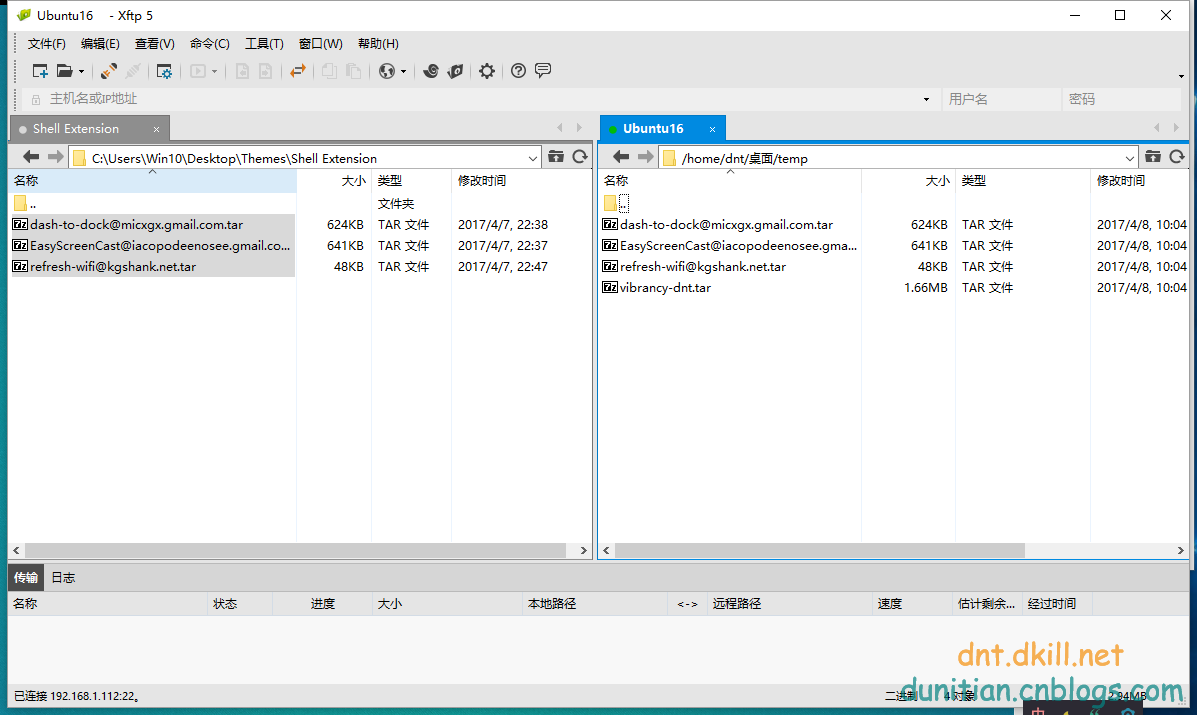Select remote refresh-wifi@kgshank.net.tar file
The width and height of the screenshot is (1197, 715).
702,266
